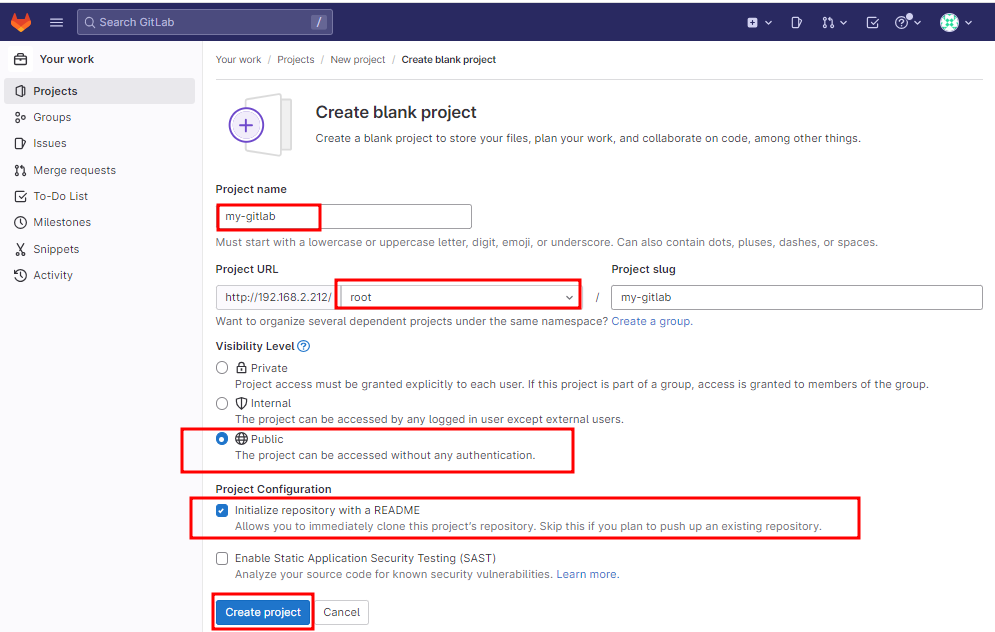
Task: Click the Activity history icon
Action: coord(20,275)
